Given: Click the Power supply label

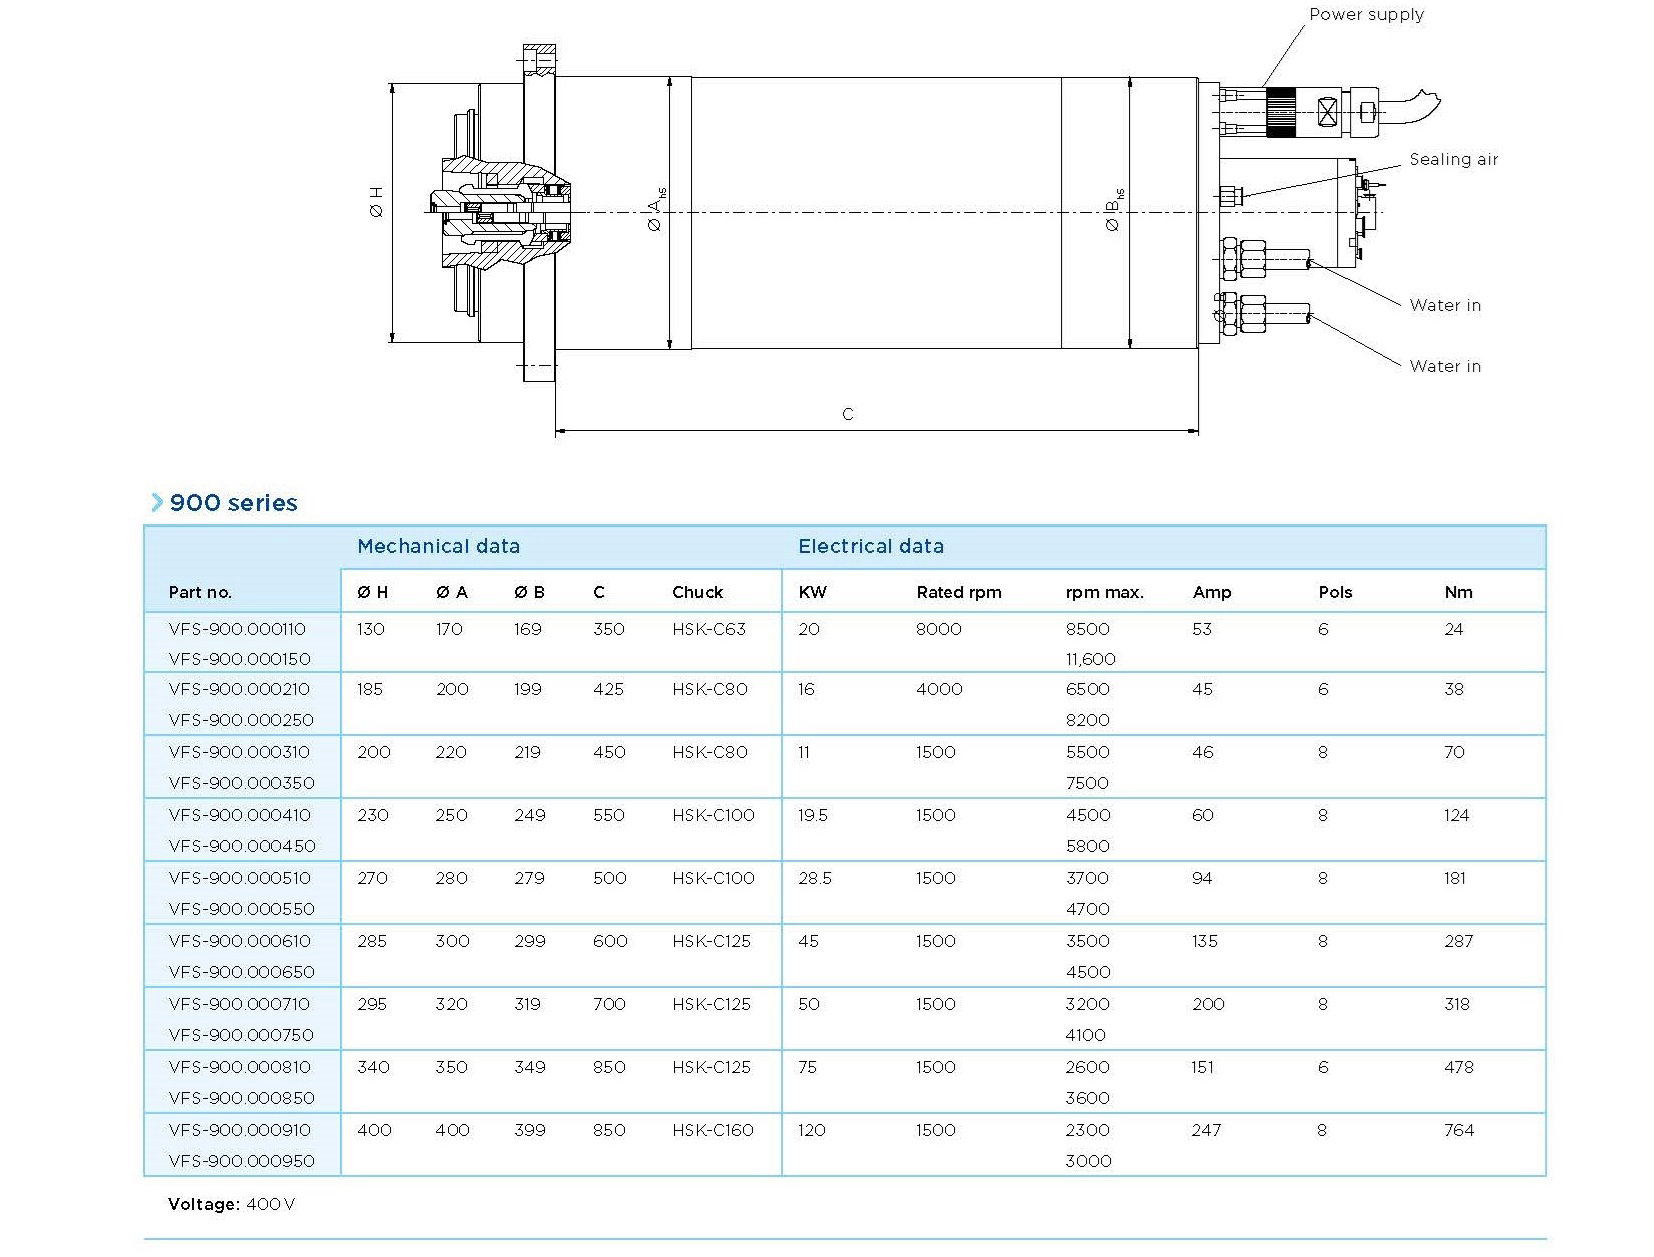Looking at the screenshot, I should (x=1366, y=14).
